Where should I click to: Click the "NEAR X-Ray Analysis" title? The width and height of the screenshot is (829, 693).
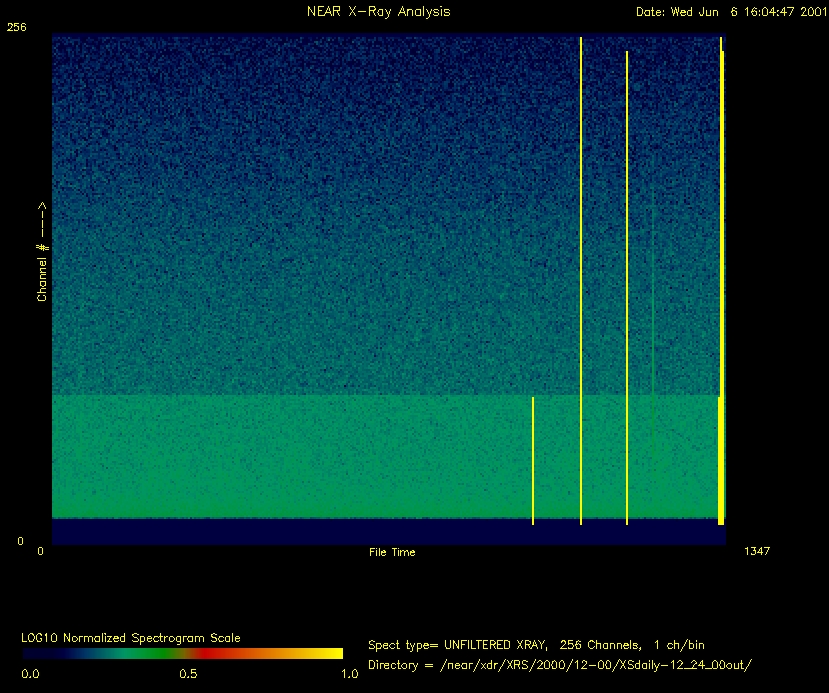(x=378, y=12)
